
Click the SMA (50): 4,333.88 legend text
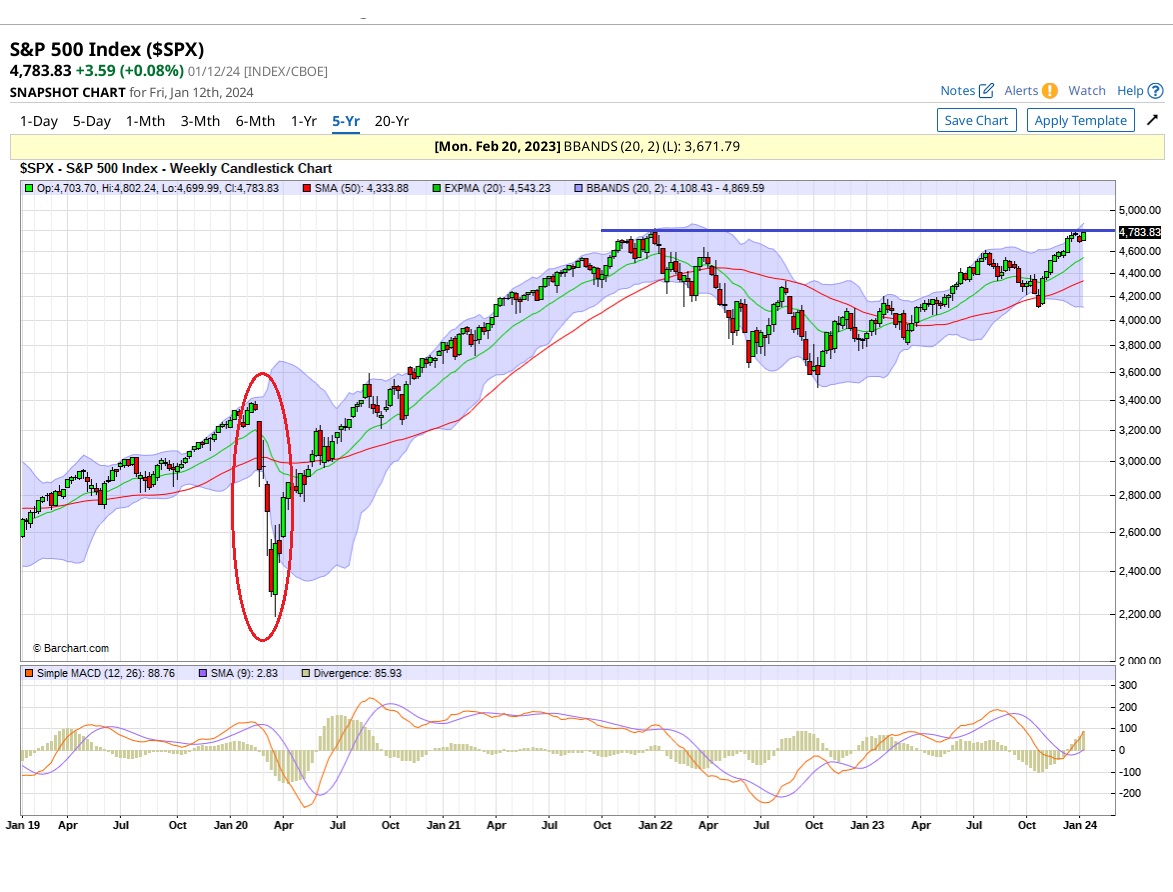pyautogui.click(x=361, y=189)
